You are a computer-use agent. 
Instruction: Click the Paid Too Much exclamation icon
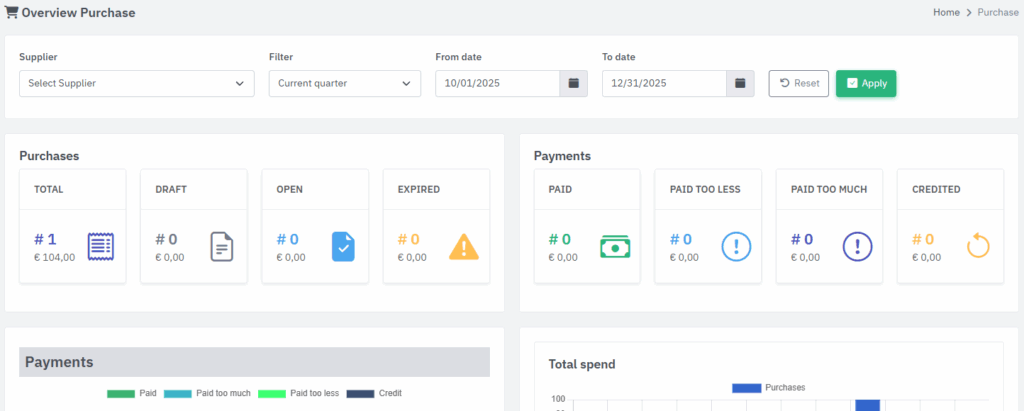point(858,246)
